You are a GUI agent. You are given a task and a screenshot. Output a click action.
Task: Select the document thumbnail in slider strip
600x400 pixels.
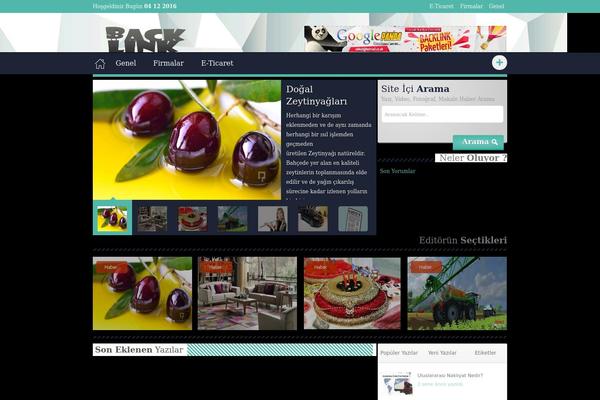(x=353, y=219)
